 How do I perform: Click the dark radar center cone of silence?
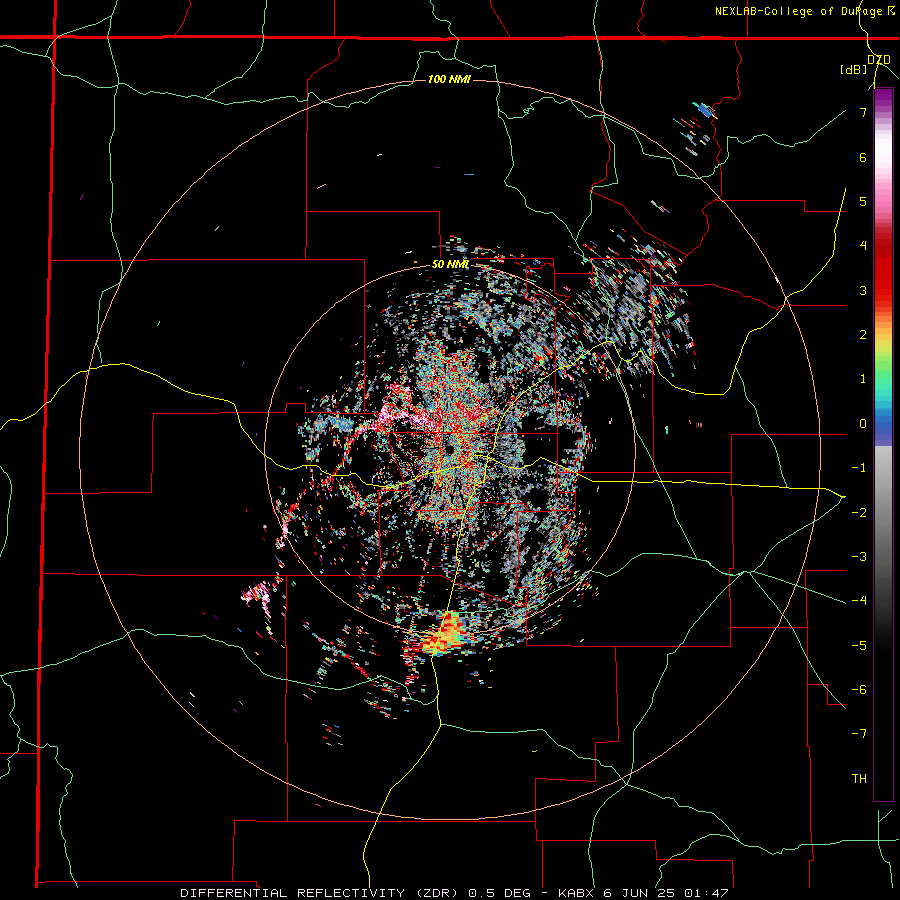pyautogui.click(x=449, y=449)
